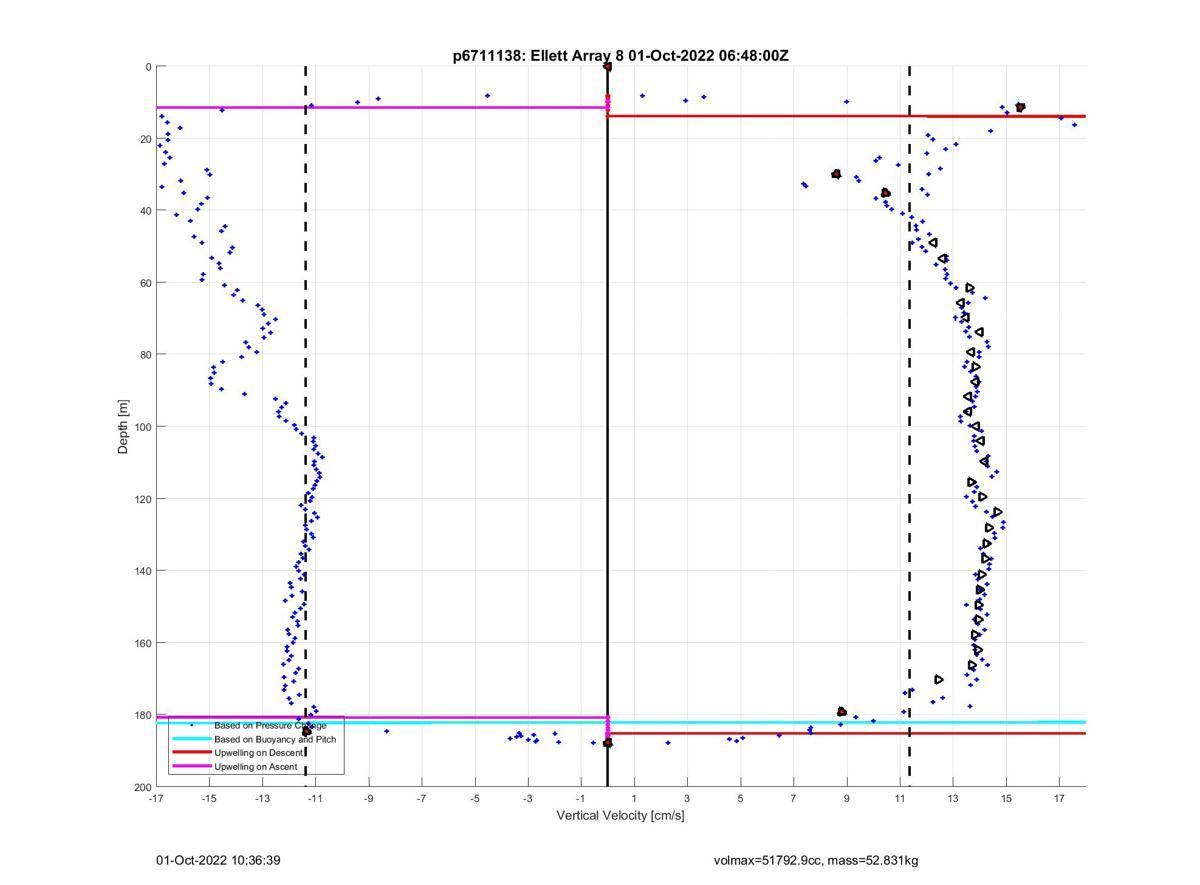1200x885 pixels.
Task: Click depth axis tick label '200'
Action: click(x=142, y=787)
